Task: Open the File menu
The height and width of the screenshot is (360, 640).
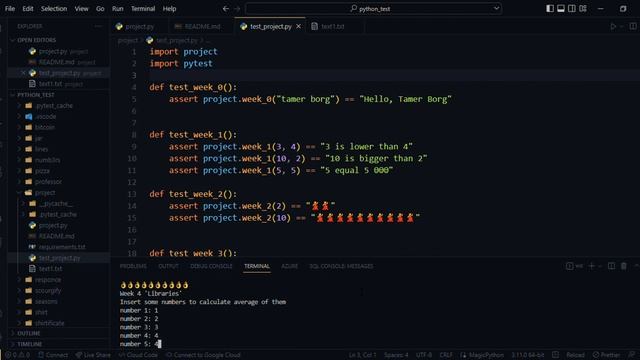Action: pos(10,9)
